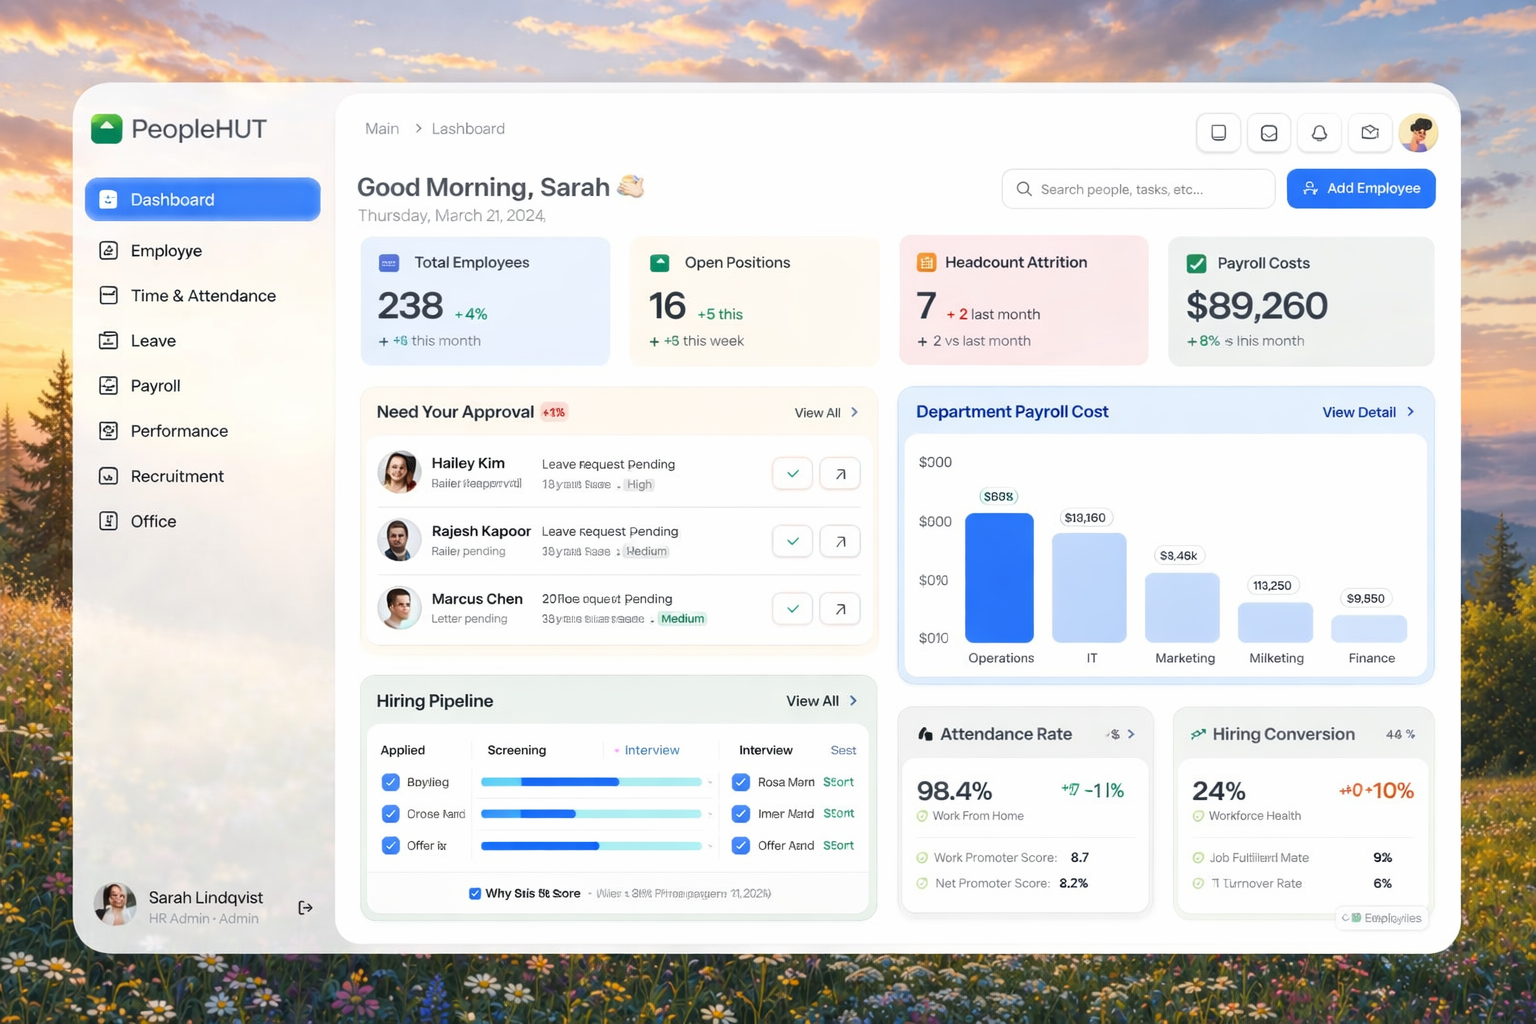Click the log out icon beside Sarah Lindqvist

pos(305,908)
